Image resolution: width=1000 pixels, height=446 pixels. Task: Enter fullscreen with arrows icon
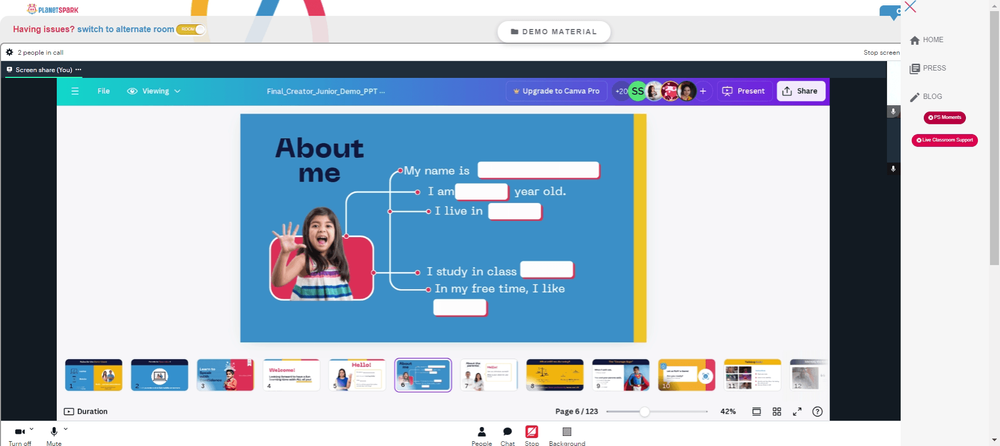pyautogui.click(x=797, y=412)
